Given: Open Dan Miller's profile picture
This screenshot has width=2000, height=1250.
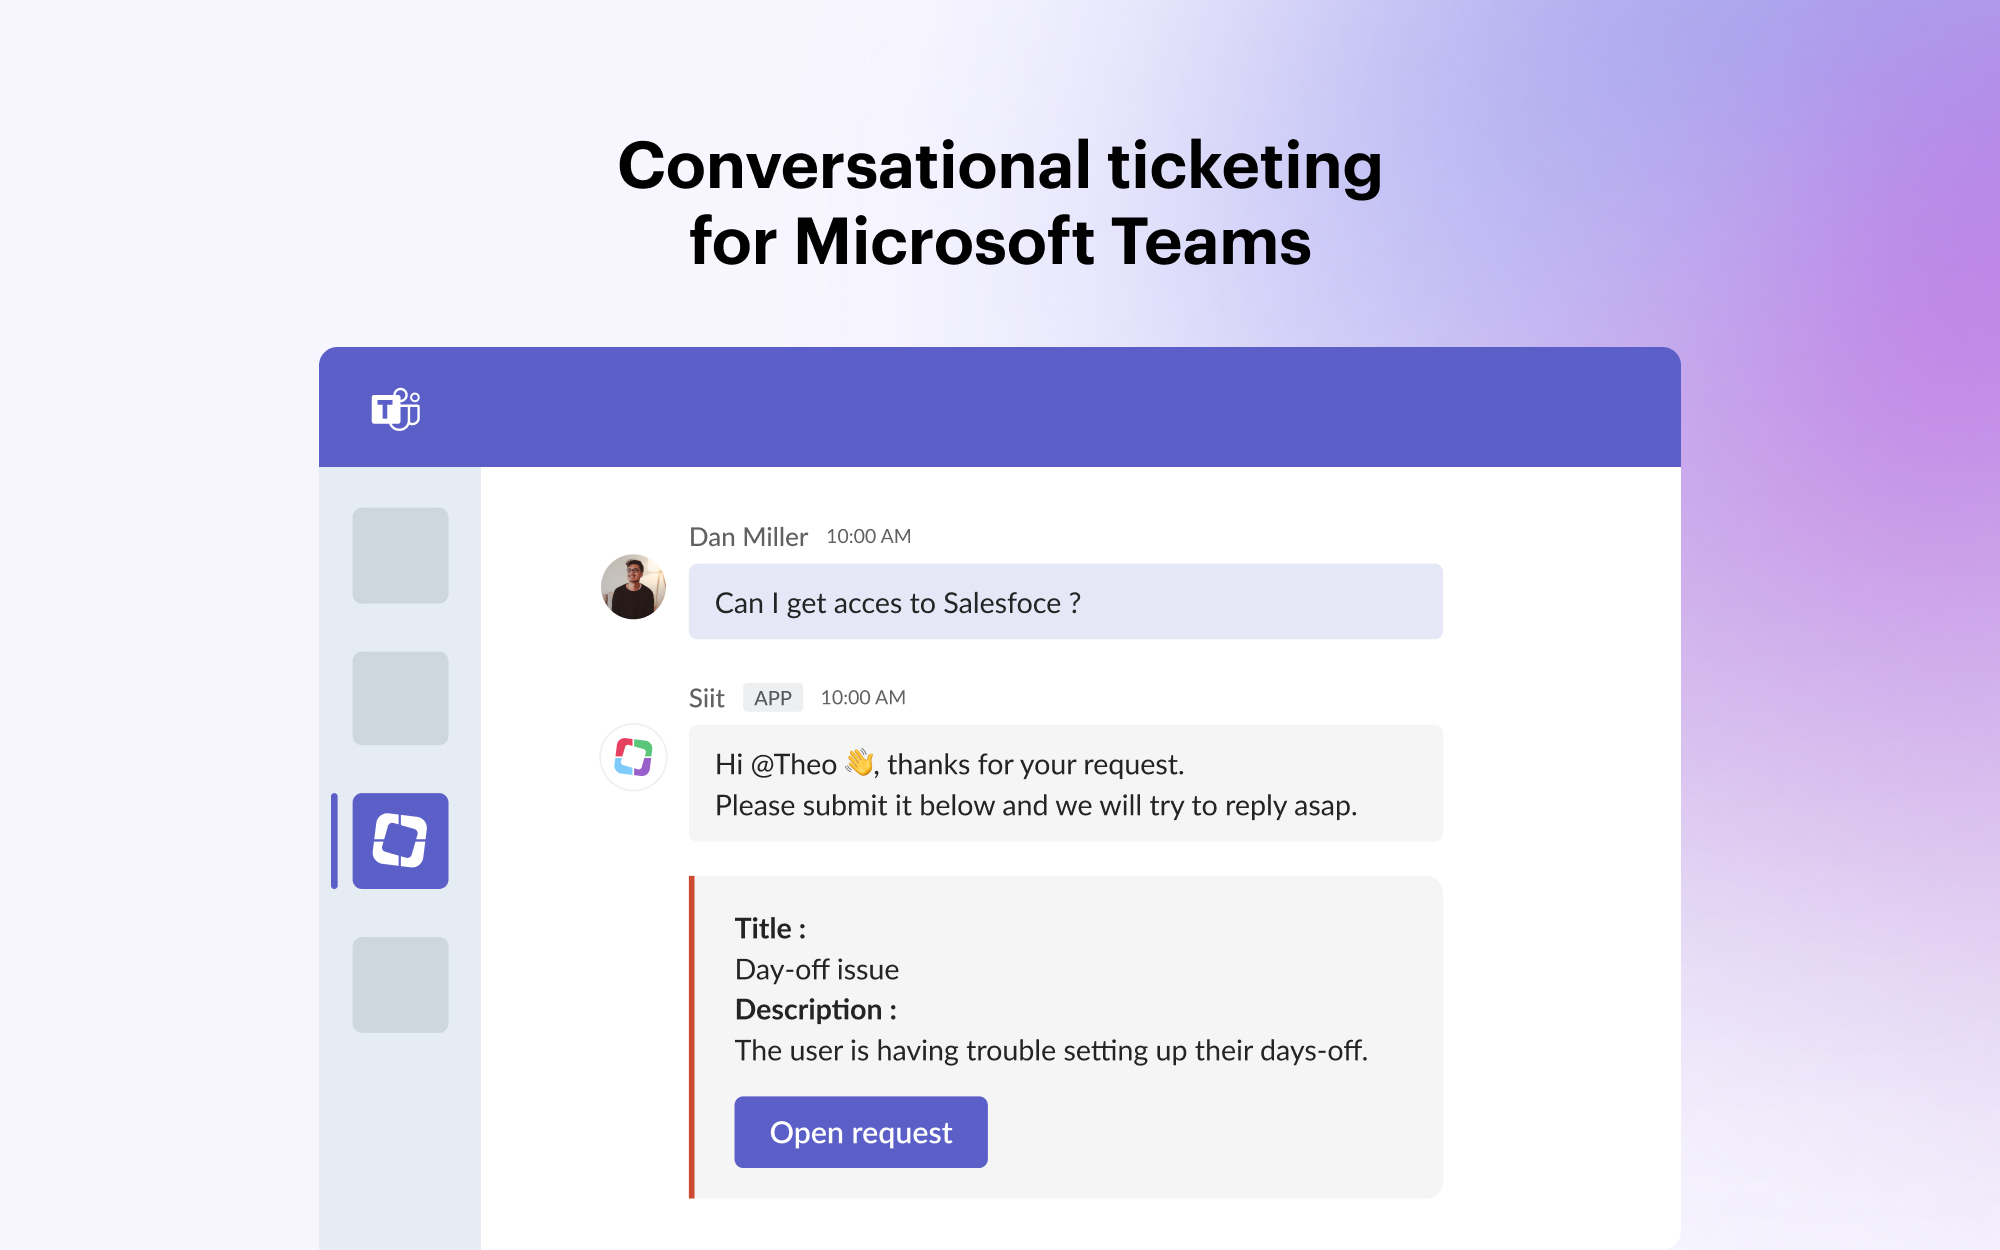Looking at the screenshot, I should 633,588.
